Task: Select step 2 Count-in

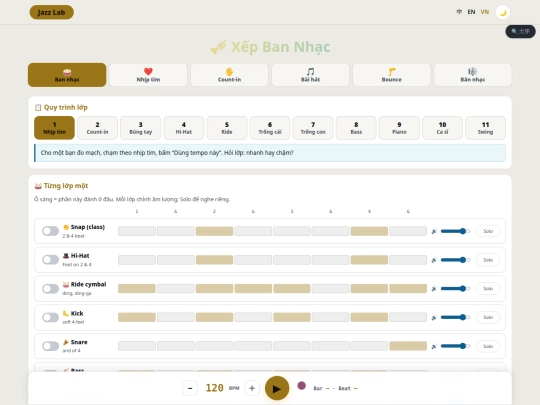Action: [x=97, y=128]
